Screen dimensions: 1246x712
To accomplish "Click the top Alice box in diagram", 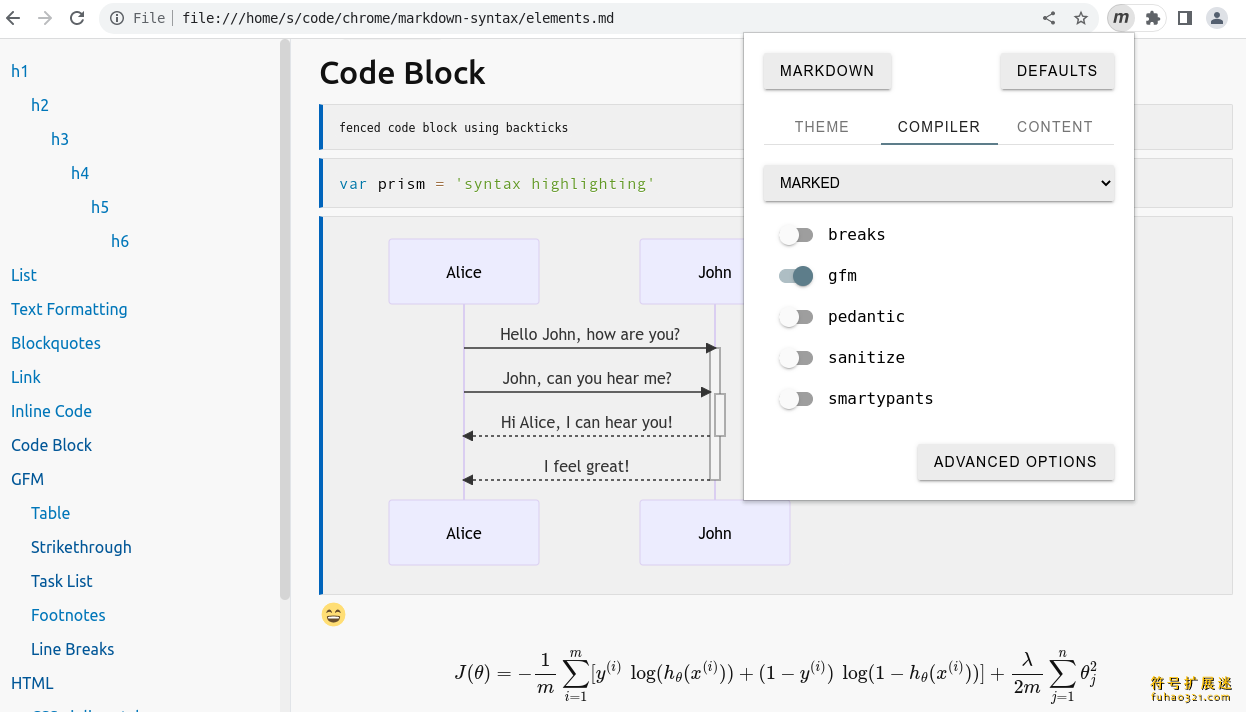I will point(464,272).
